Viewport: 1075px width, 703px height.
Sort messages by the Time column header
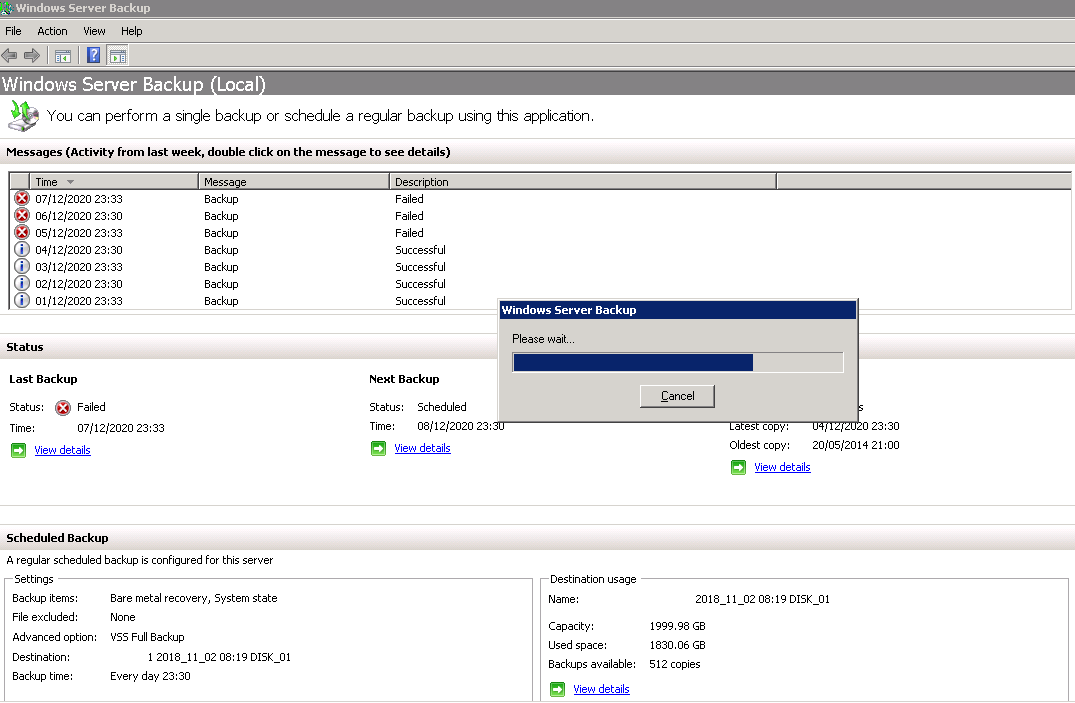coord(114,182)
